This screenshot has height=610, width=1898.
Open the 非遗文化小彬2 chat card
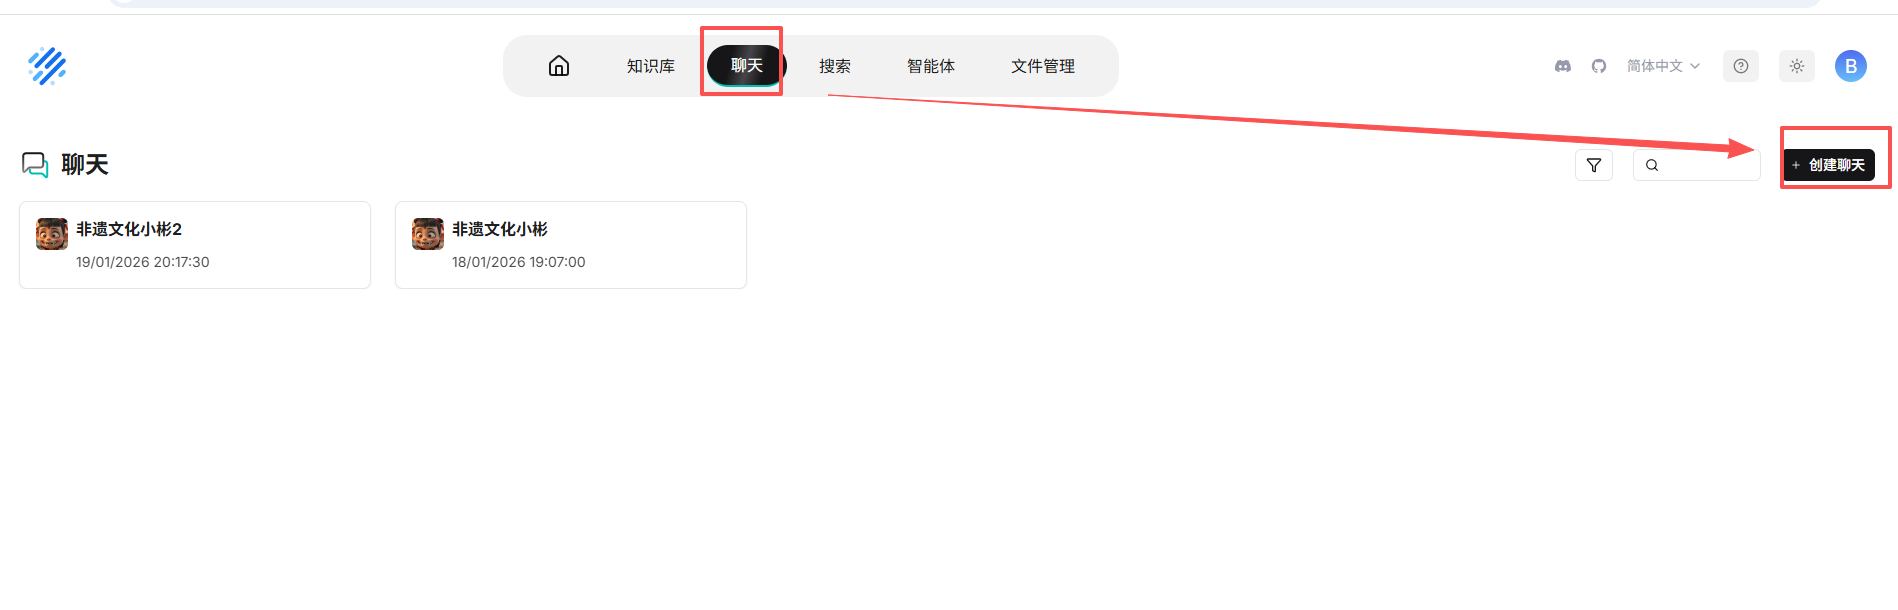195,245
